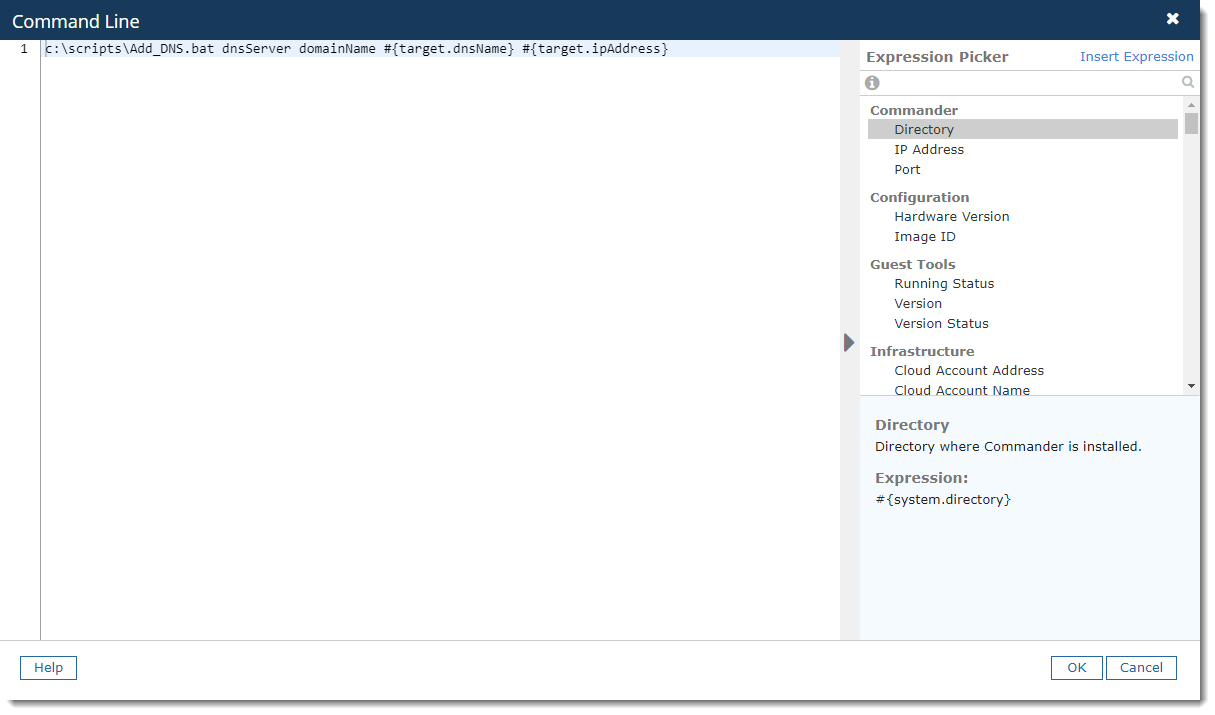Click the Configuration category heading
1215x715 pixels.
click(x=919, y=197)
